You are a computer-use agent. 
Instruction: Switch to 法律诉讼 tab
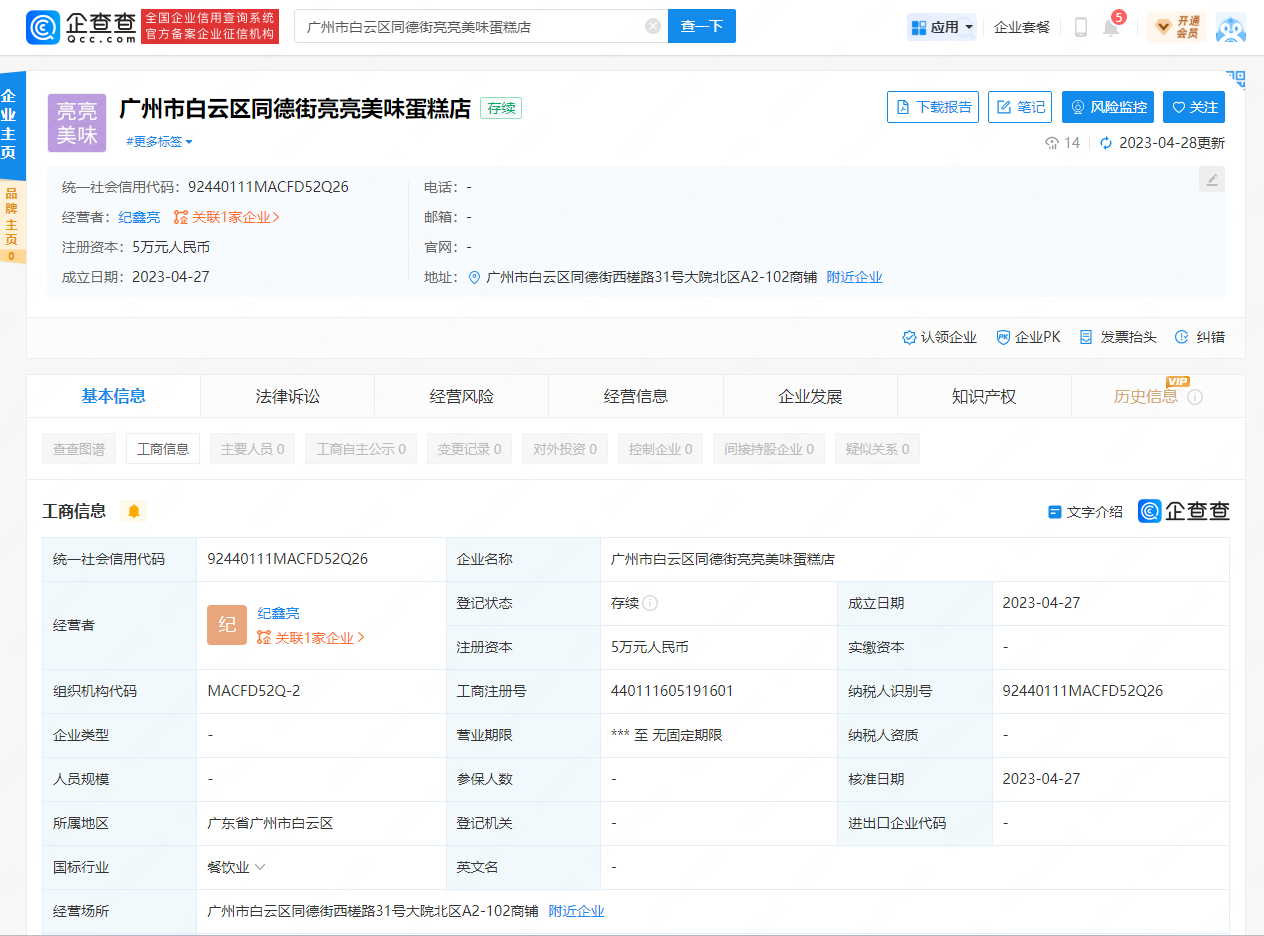click(288, 396)
